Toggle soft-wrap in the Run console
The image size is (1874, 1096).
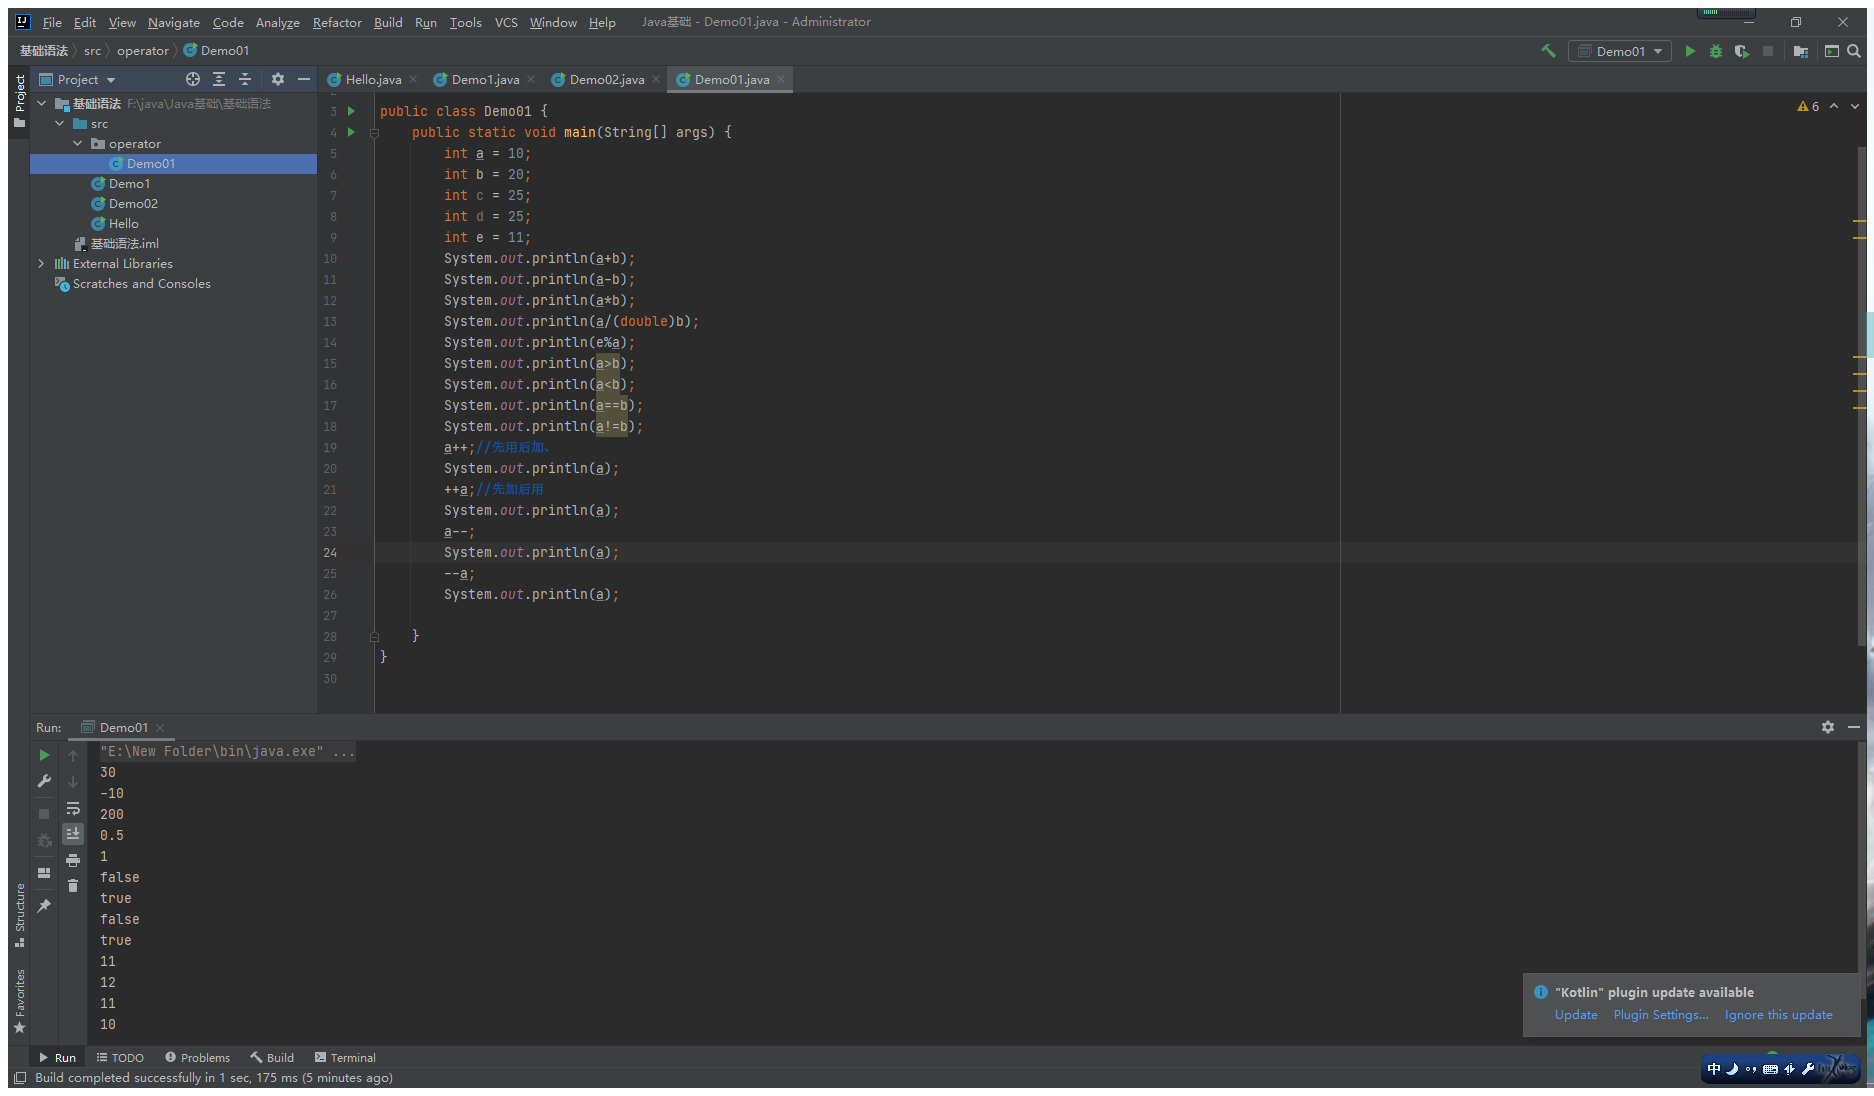[x=73, y=808]
